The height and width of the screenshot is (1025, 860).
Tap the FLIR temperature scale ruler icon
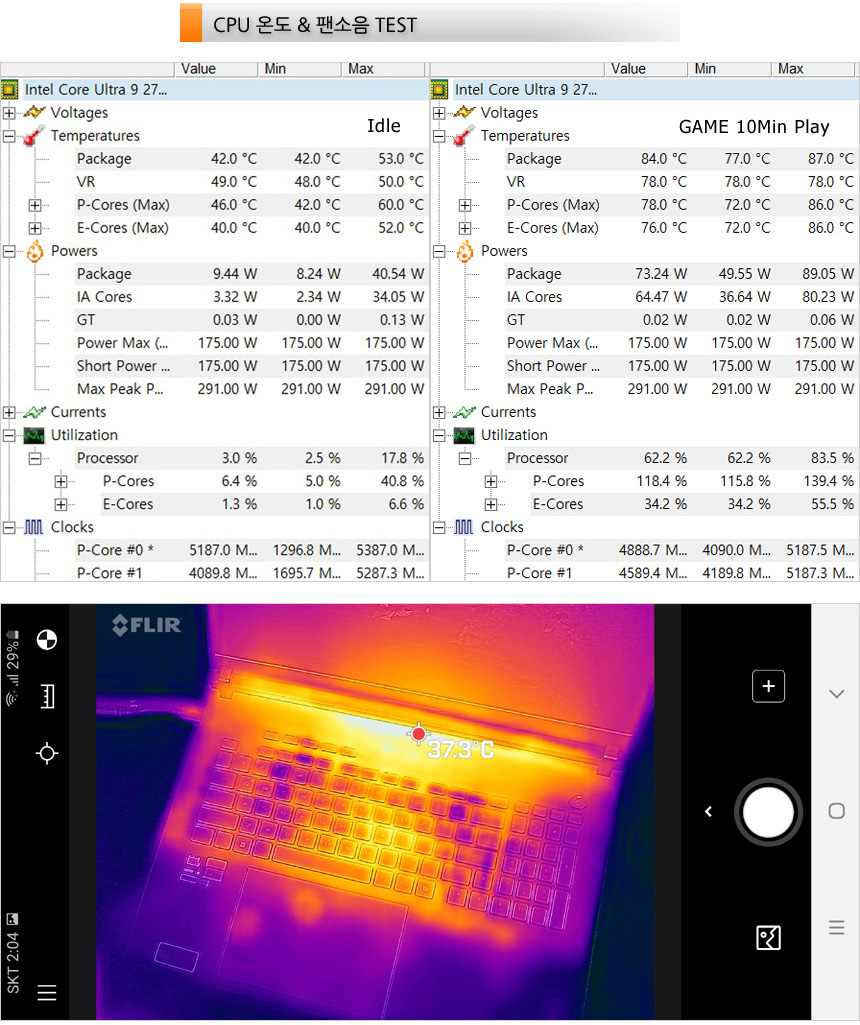(x=47, y=696)
